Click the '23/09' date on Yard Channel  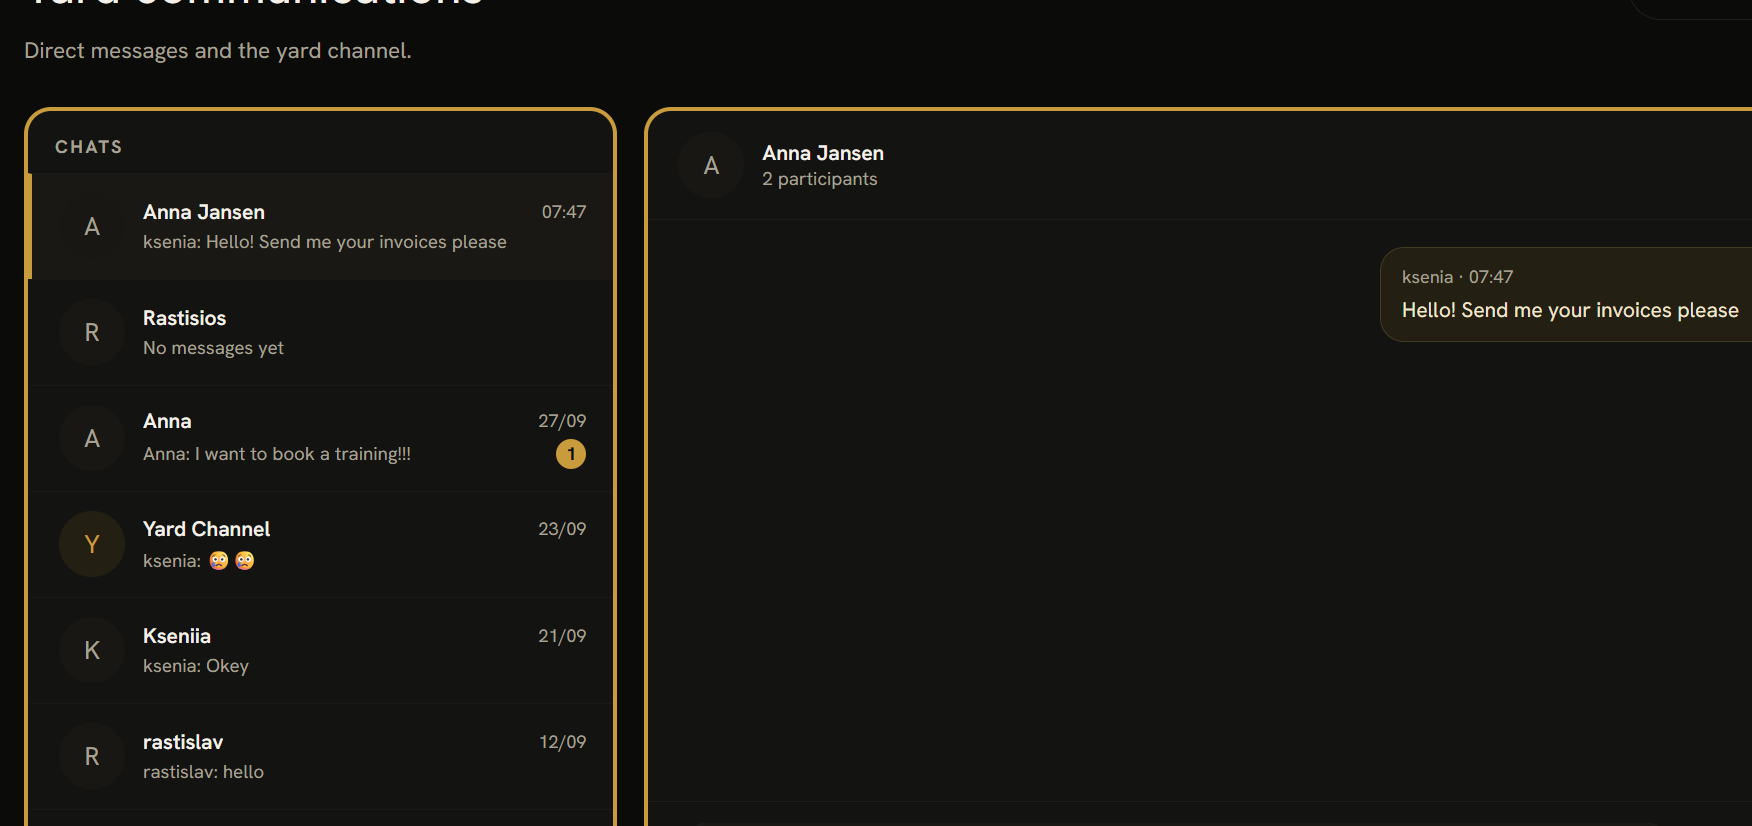coord(562,529)
